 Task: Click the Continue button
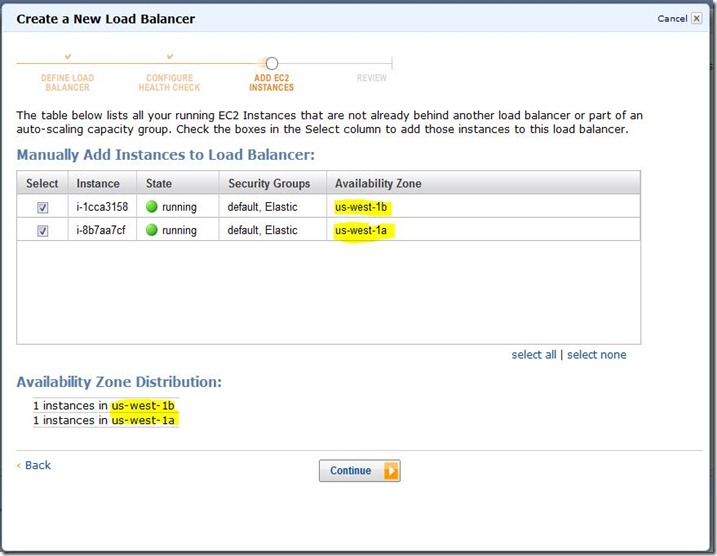pyautogui.click(x=359, y=470)
